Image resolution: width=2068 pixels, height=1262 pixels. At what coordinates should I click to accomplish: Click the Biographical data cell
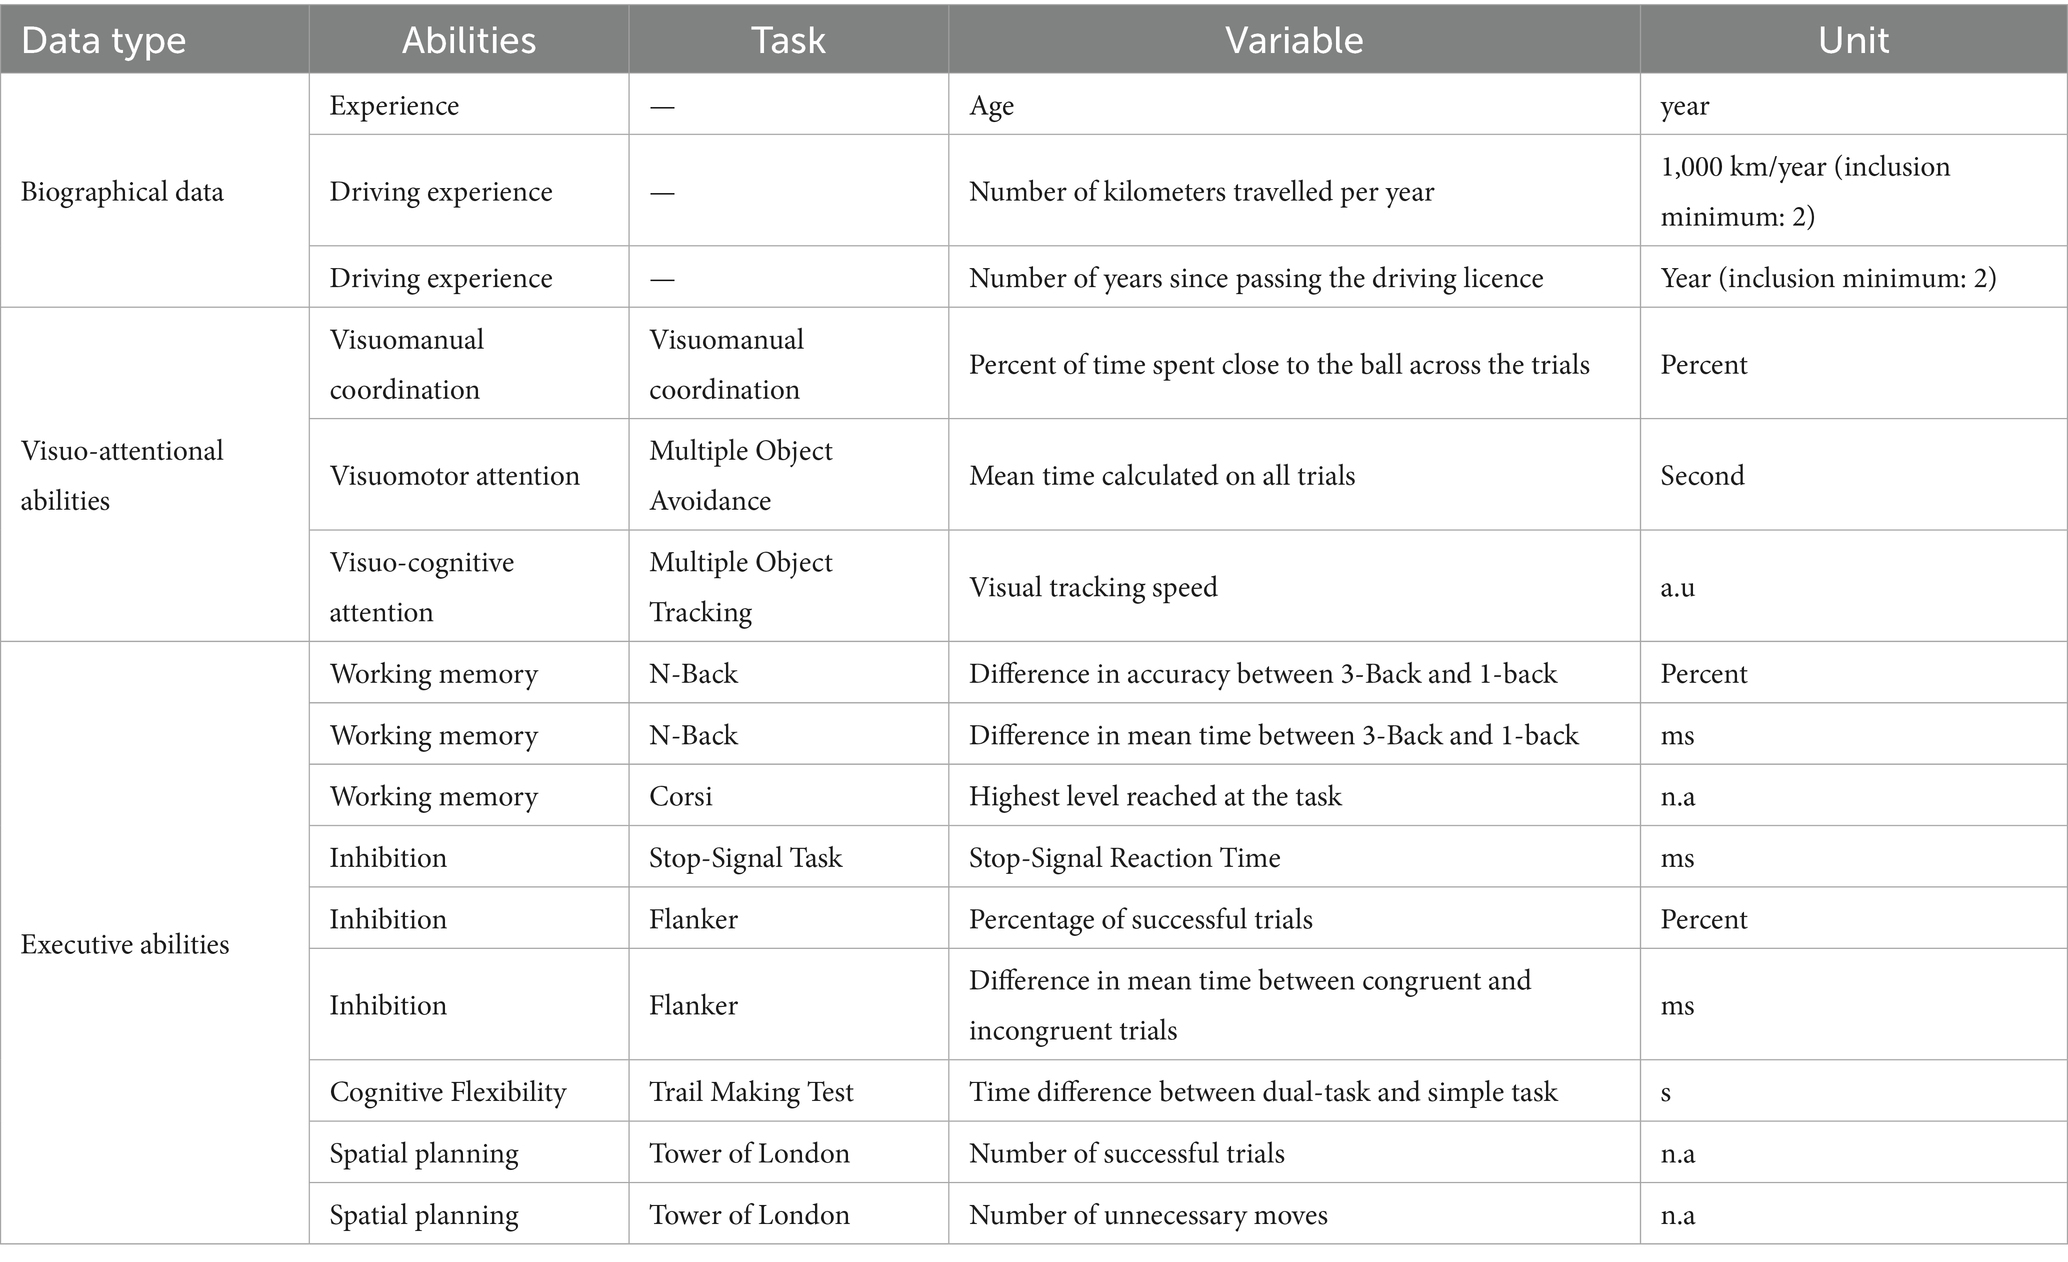[122, 192]
